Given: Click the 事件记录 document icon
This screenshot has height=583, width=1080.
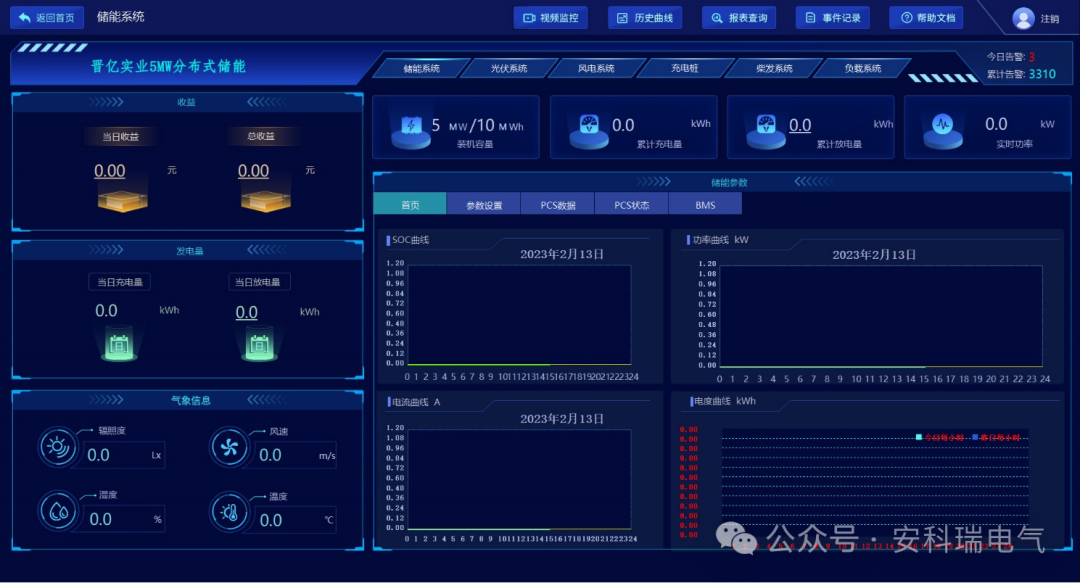Looking at the screenshot, I should [x=811, y=18].
